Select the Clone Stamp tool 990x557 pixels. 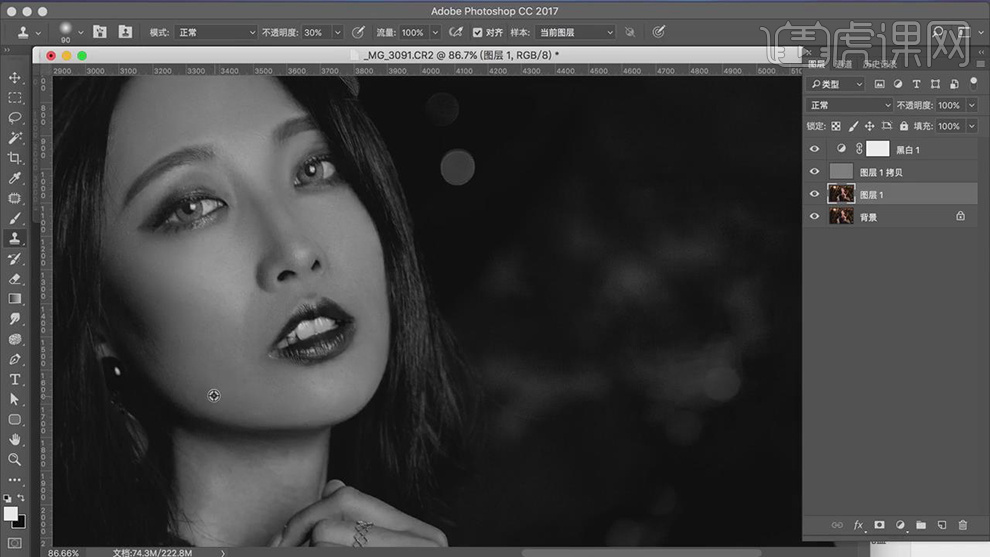coord(15,238)
